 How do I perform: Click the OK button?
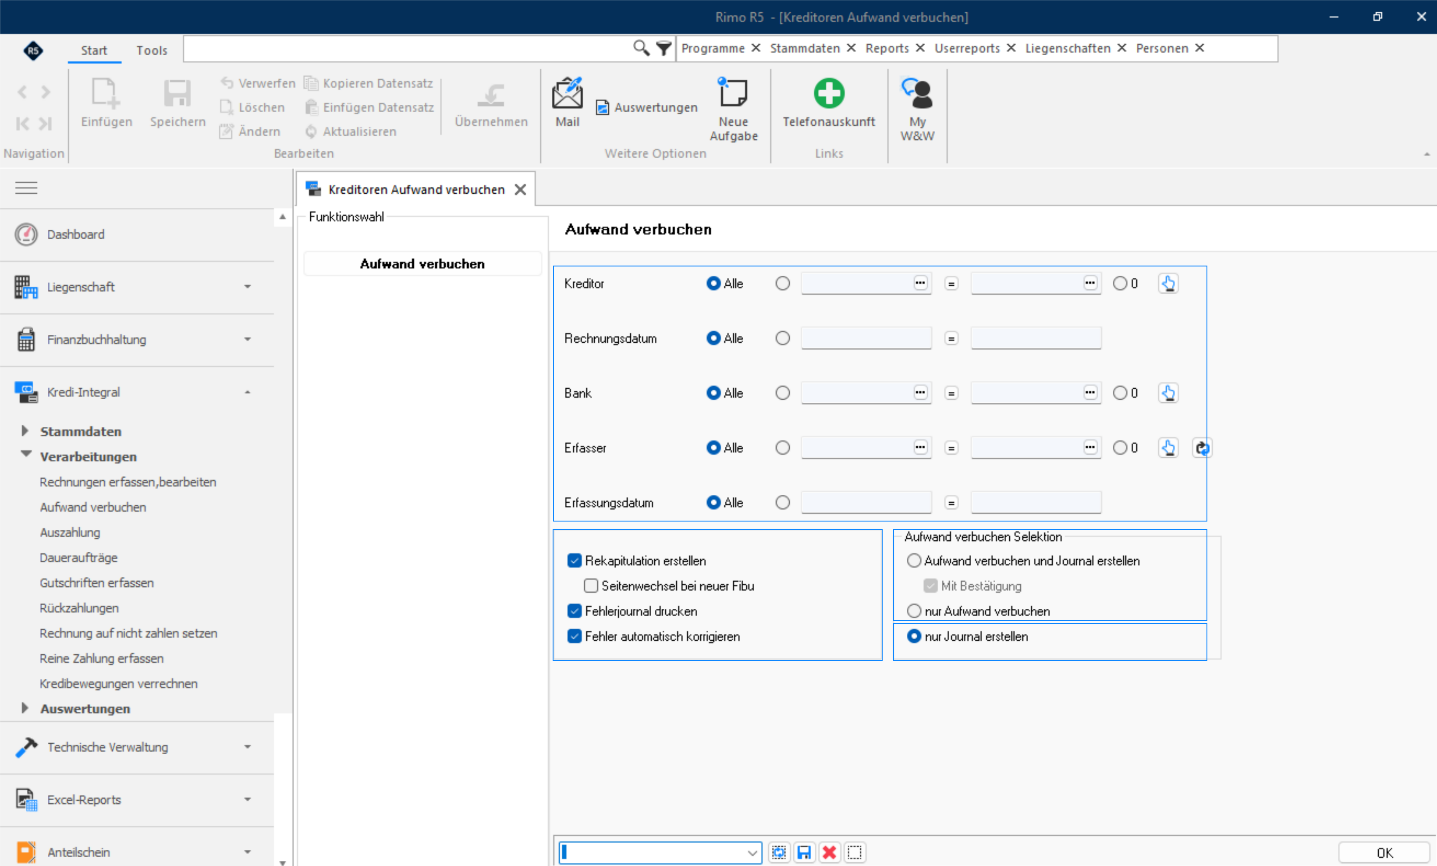[1384, 853]
